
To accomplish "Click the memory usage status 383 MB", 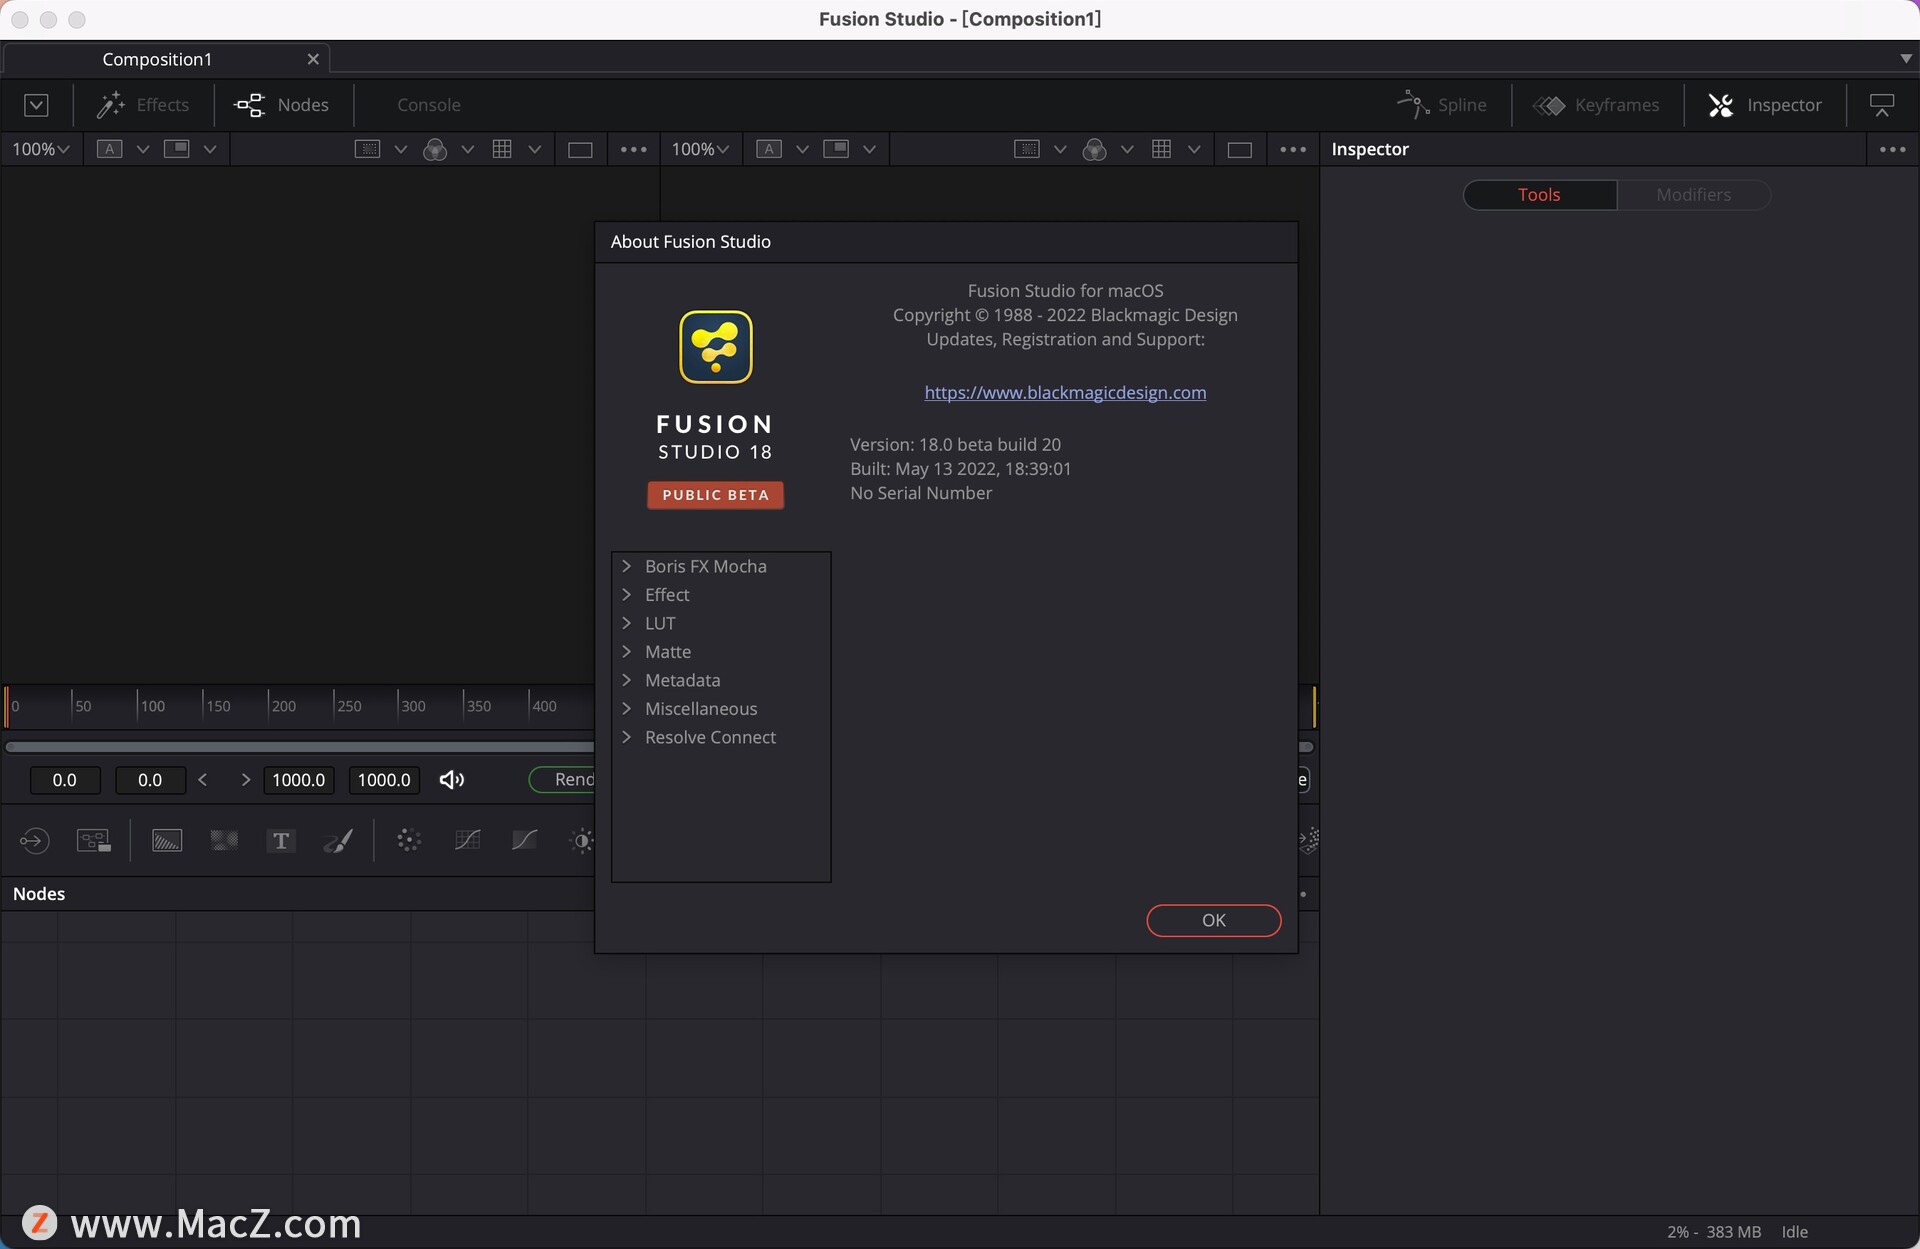I will [x=1733, y=1232].
